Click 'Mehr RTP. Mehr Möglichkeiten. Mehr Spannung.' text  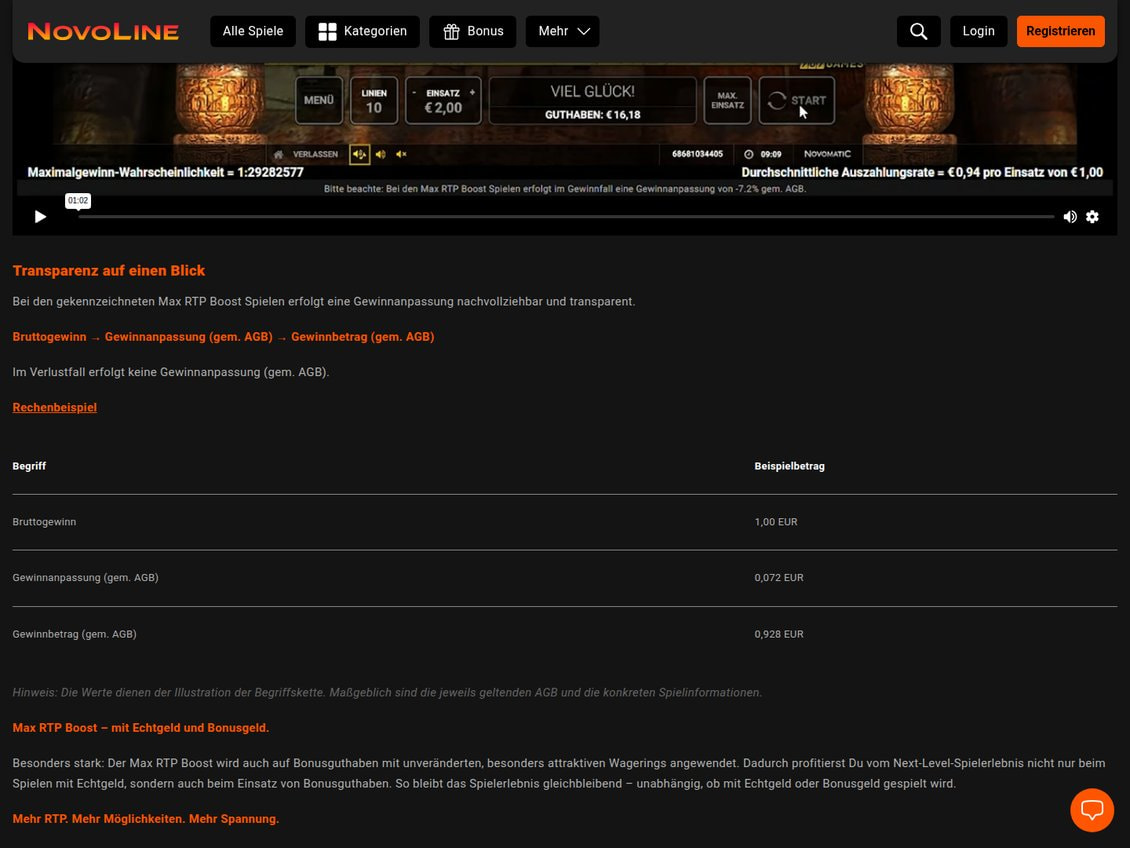tap(146, 819)
